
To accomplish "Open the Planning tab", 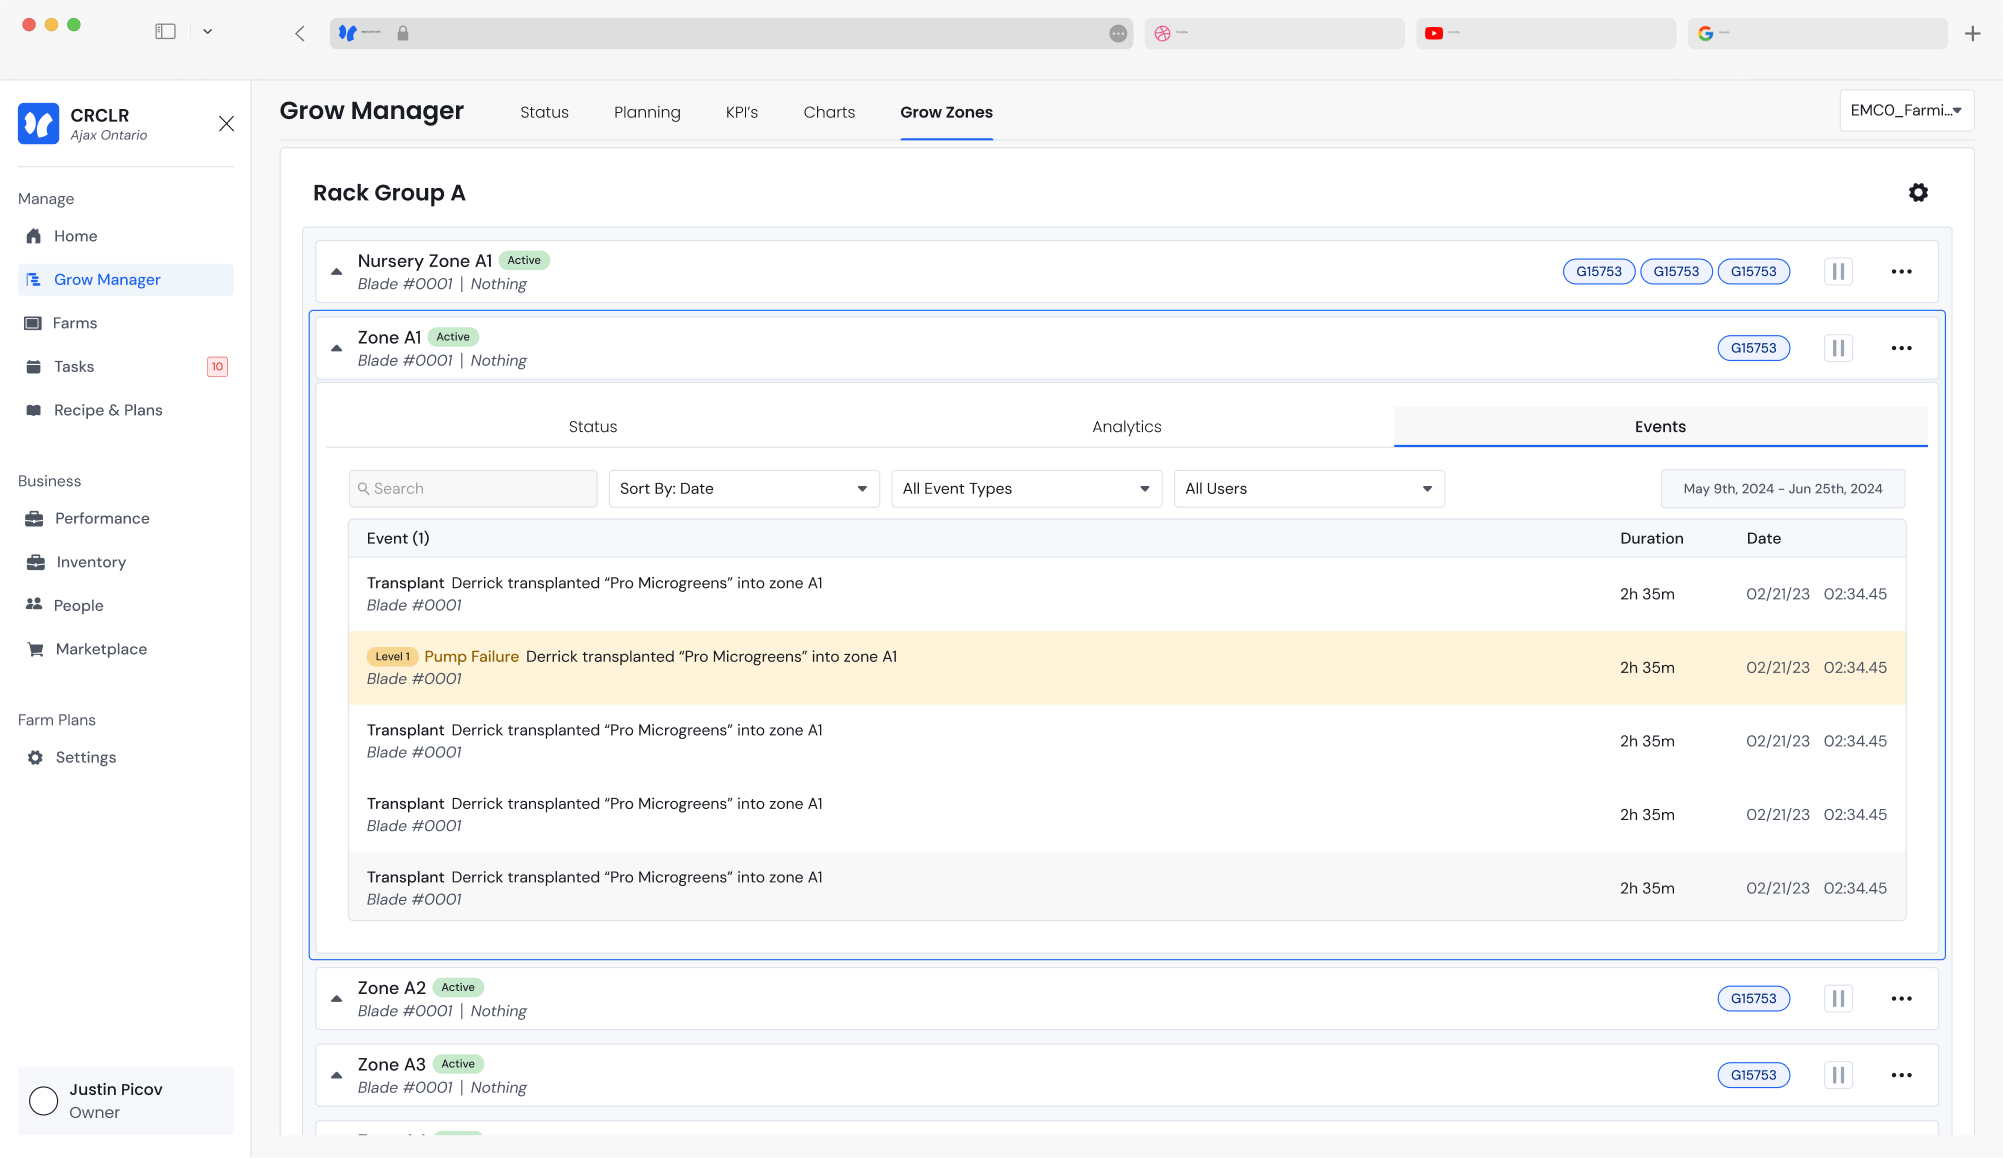I will 647,112.
